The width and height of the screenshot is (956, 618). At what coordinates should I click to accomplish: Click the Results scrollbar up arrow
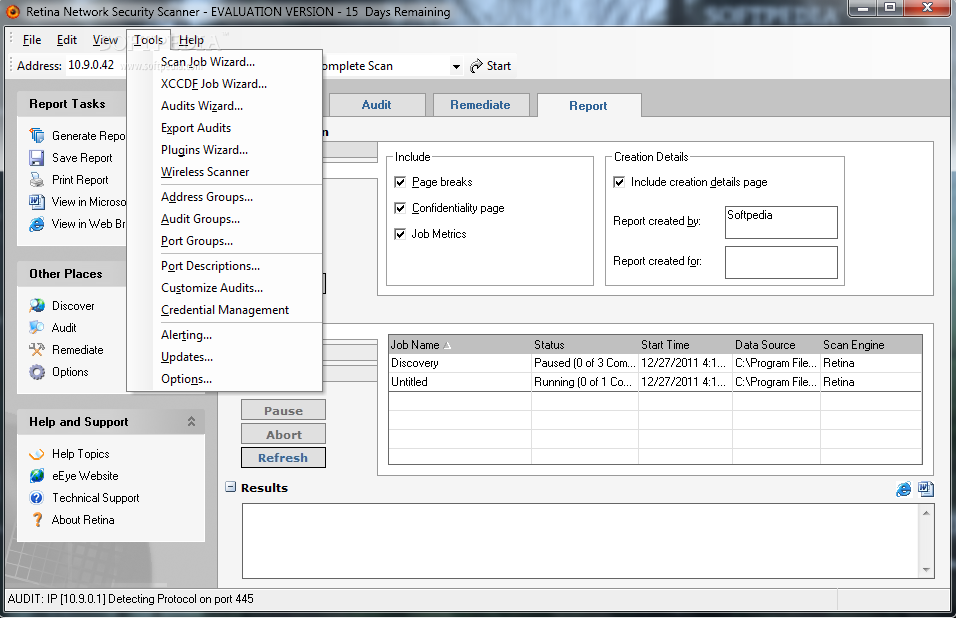click(926, 513)
